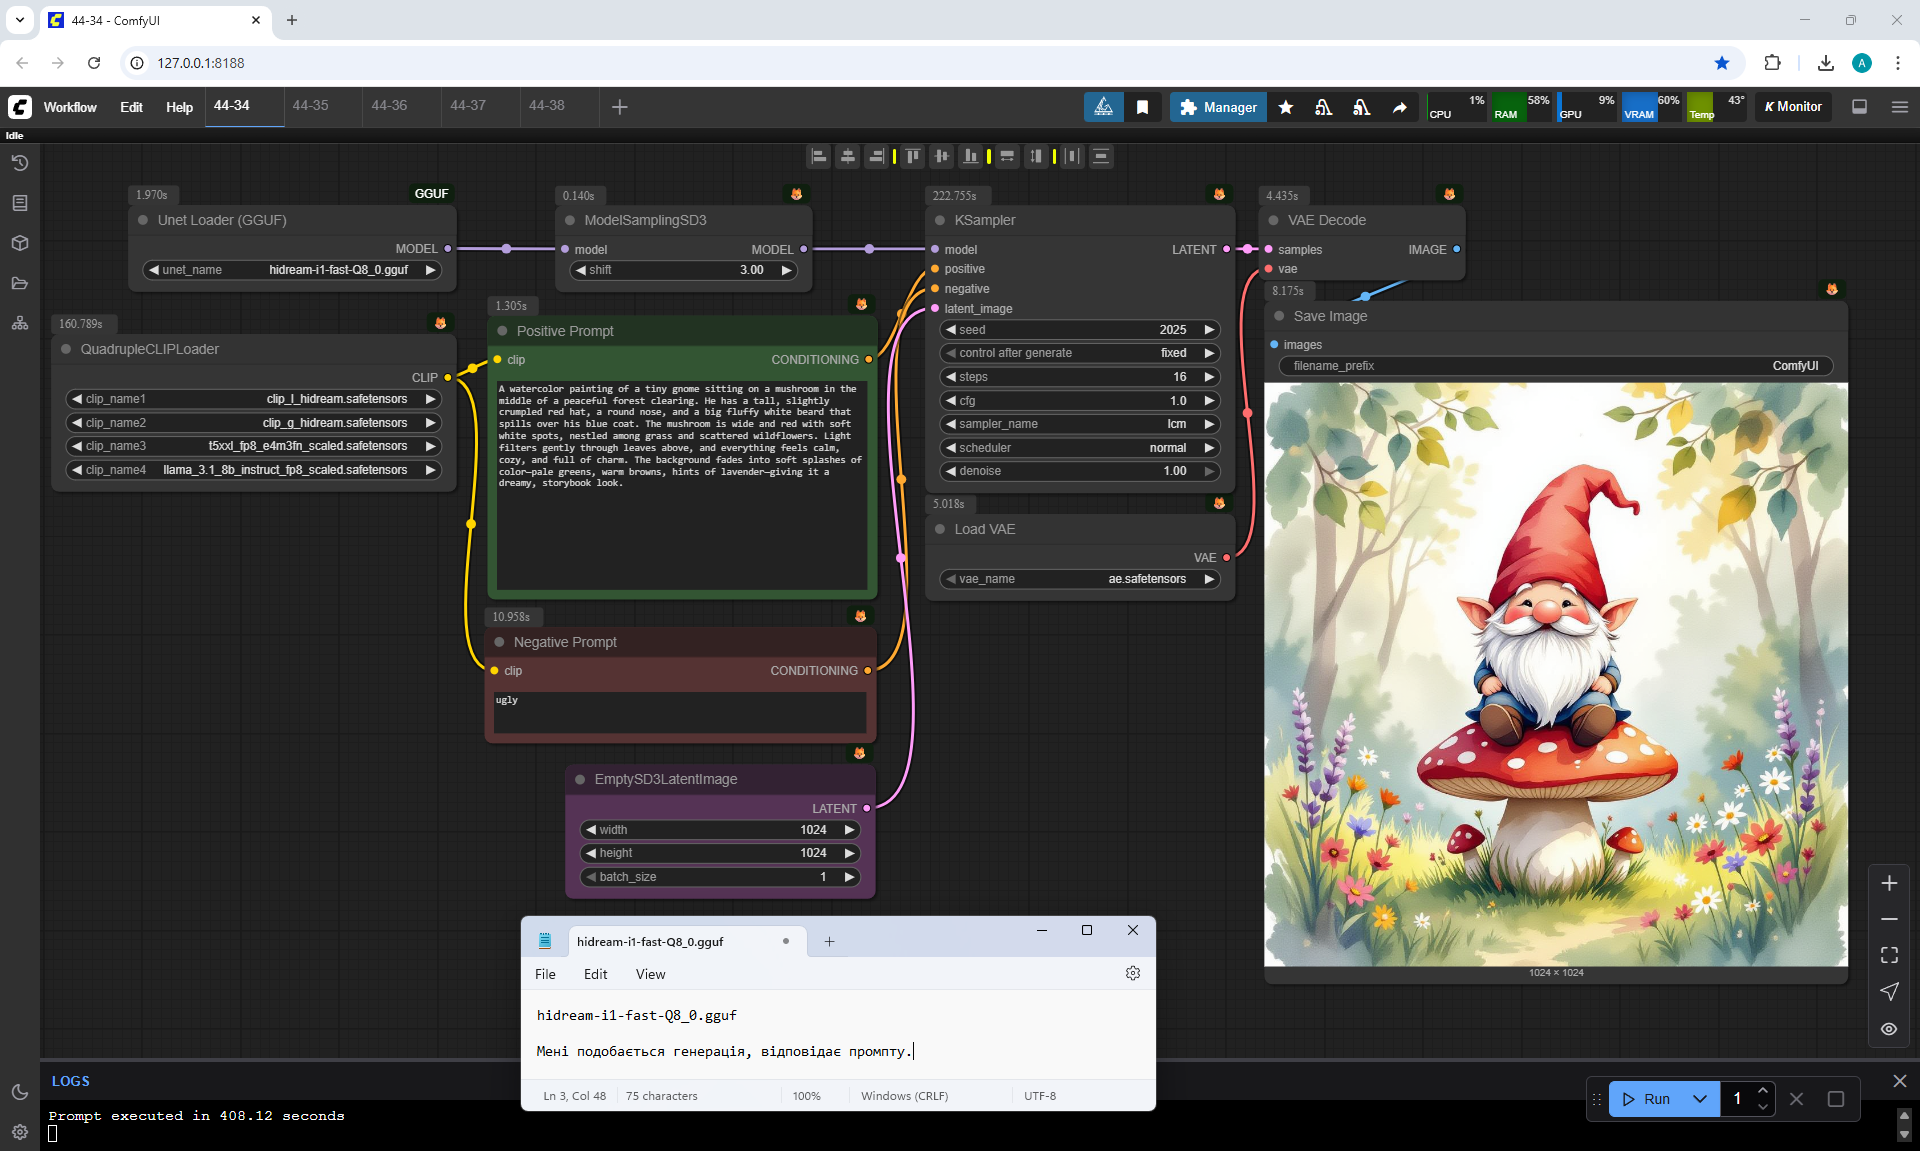Open the Manager panel
1920x1151 pixels.
(x=1218, y=107)
